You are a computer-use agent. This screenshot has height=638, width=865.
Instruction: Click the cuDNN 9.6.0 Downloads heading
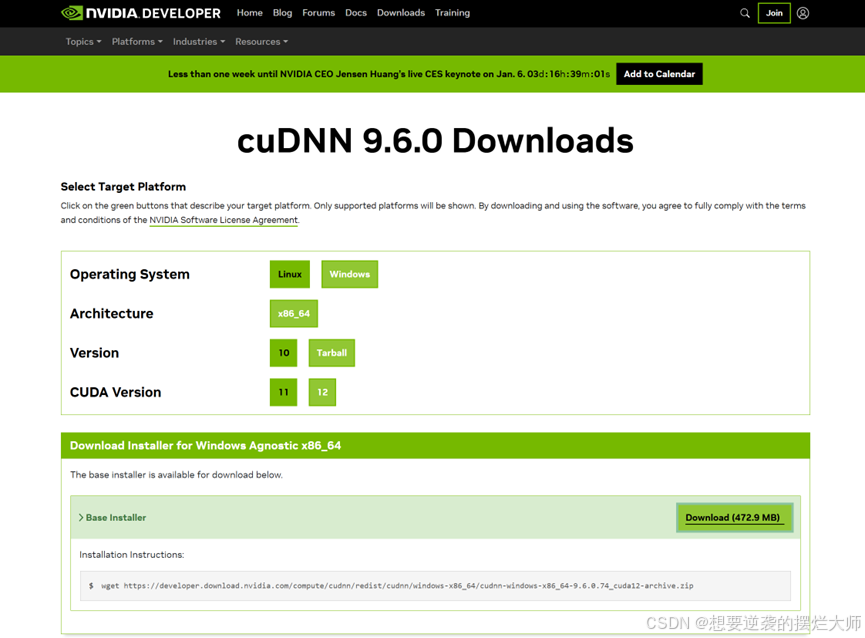tap(435, 141)
